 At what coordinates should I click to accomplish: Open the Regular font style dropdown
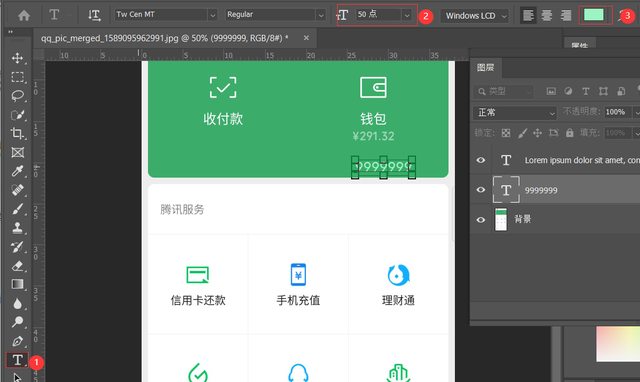click(321, 16)
